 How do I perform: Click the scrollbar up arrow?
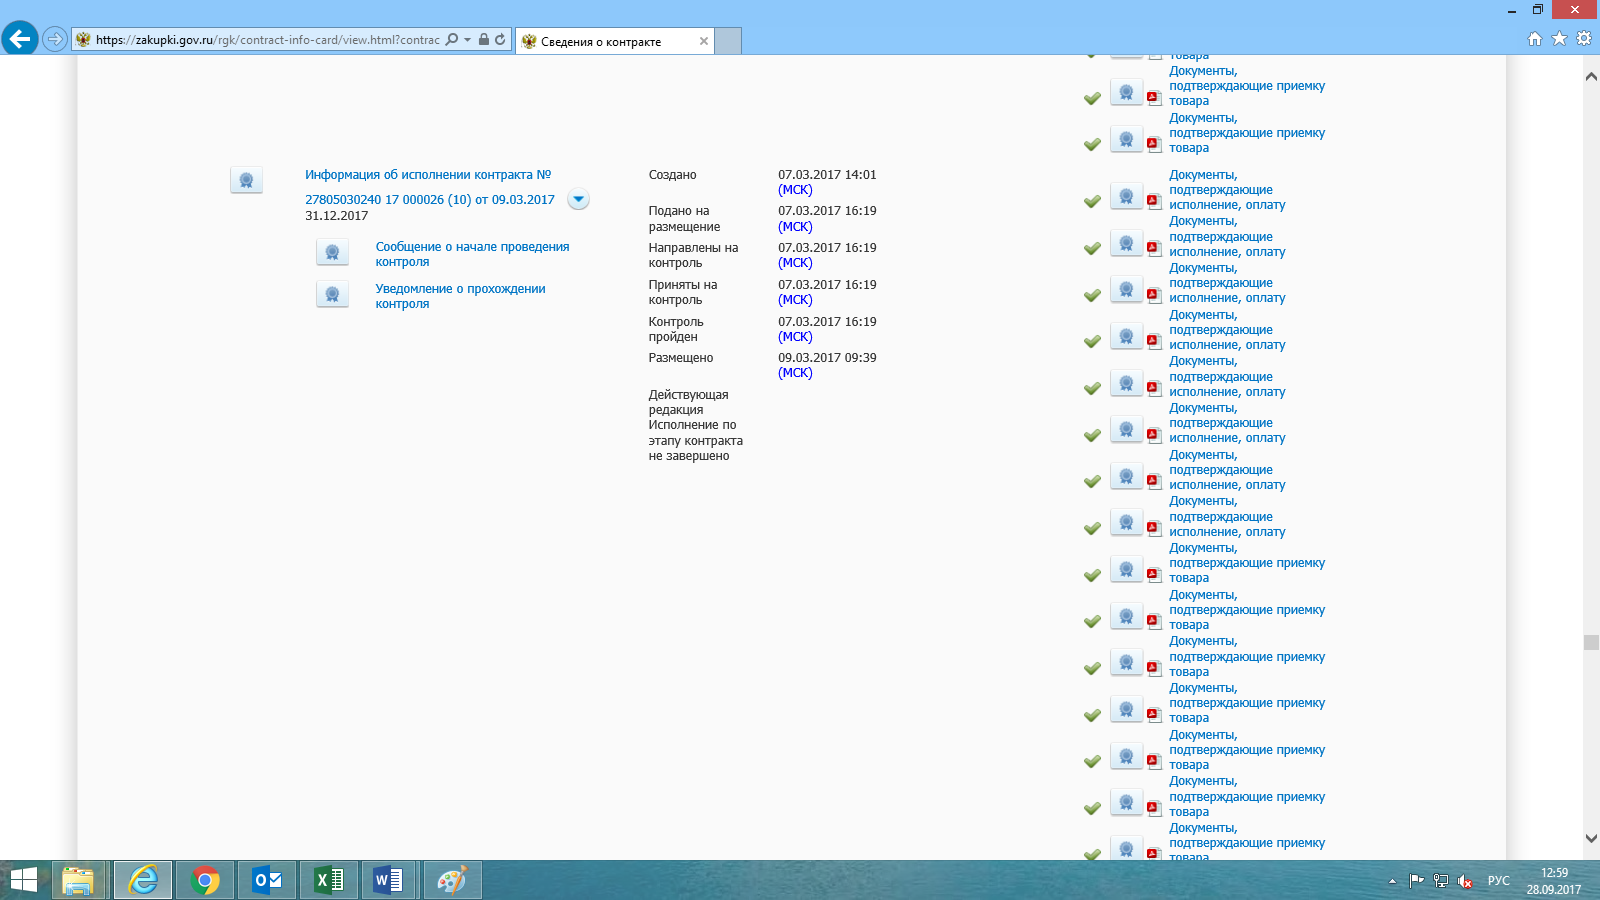pyautogui.click(x=1591, y=76)
